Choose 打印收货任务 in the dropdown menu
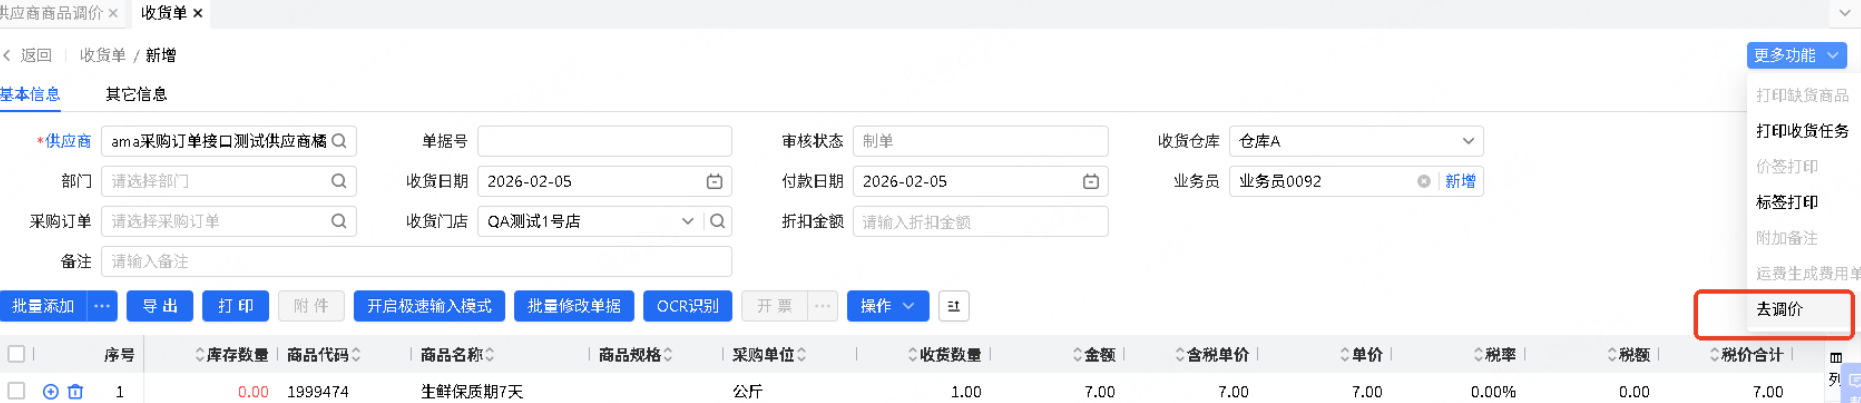This screenshot has height=403, width=1861. 1802,131
